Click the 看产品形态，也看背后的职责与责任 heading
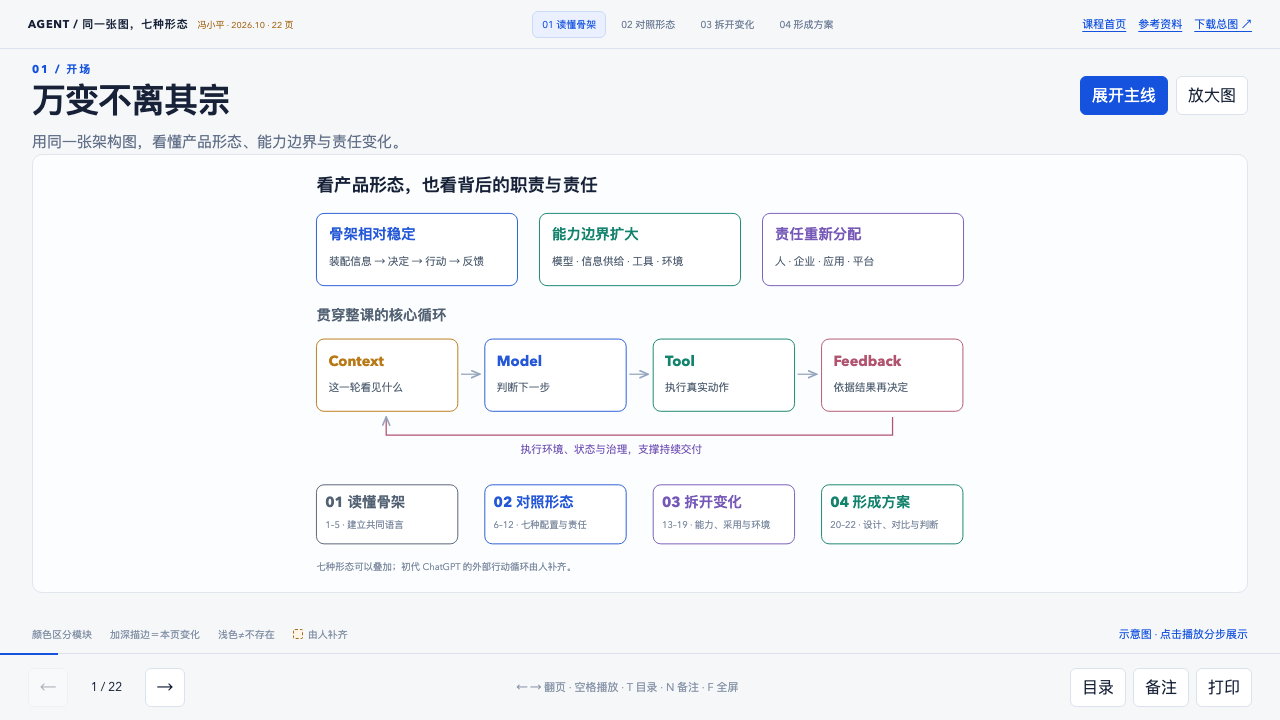This screenshot has height=720, width=1280. click(457, 185)
